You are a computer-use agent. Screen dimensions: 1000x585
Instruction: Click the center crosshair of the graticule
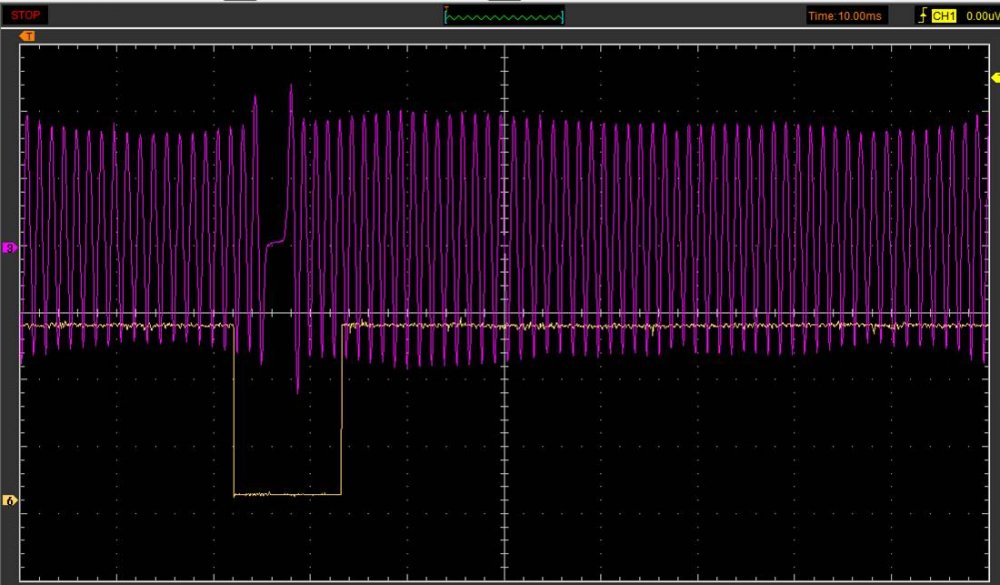(506, 312)
